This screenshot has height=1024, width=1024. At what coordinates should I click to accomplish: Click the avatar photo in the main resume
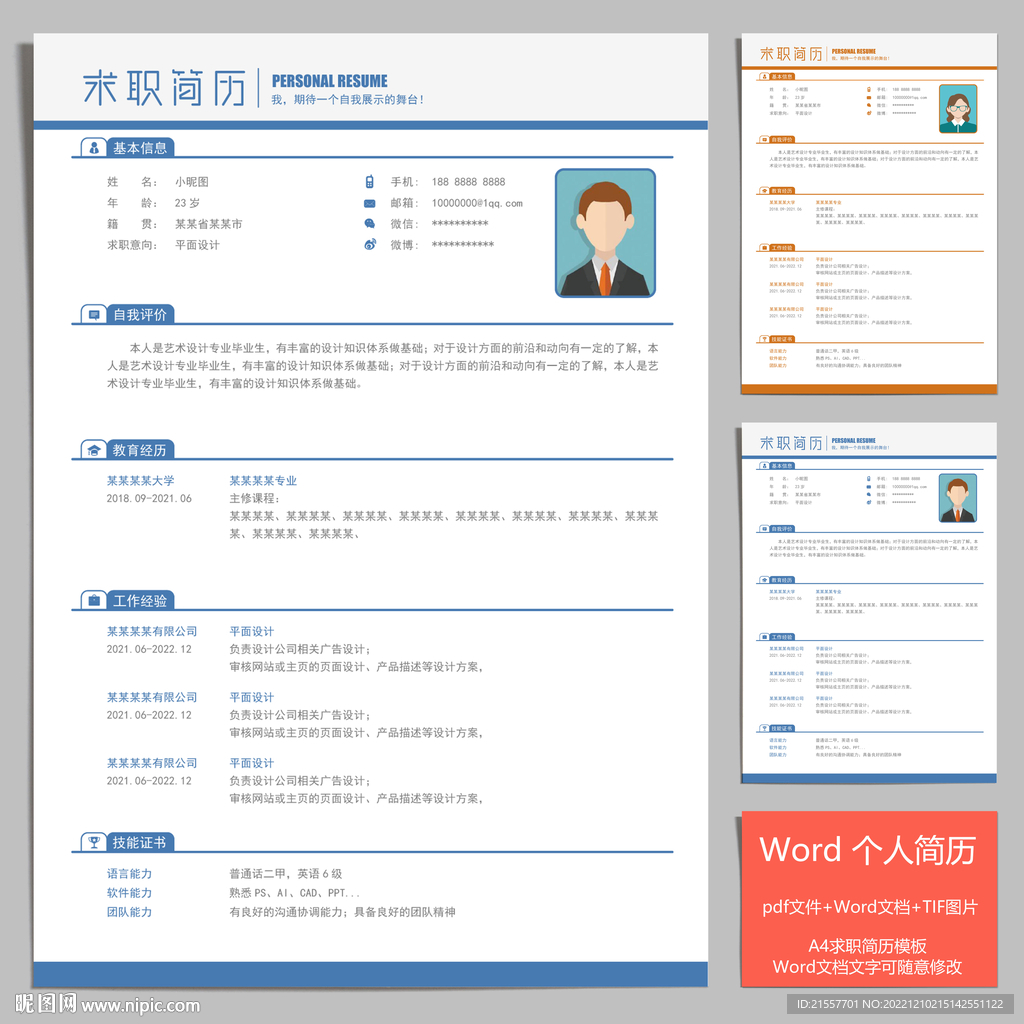pyautogui.click(x=605, y=233)
